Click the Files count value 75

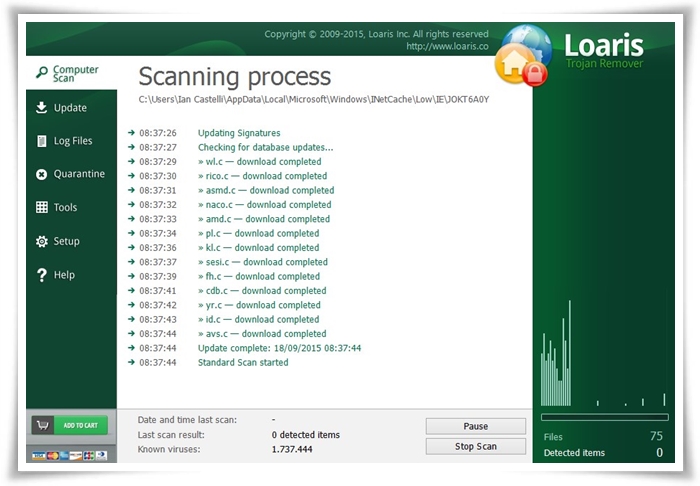656,436
